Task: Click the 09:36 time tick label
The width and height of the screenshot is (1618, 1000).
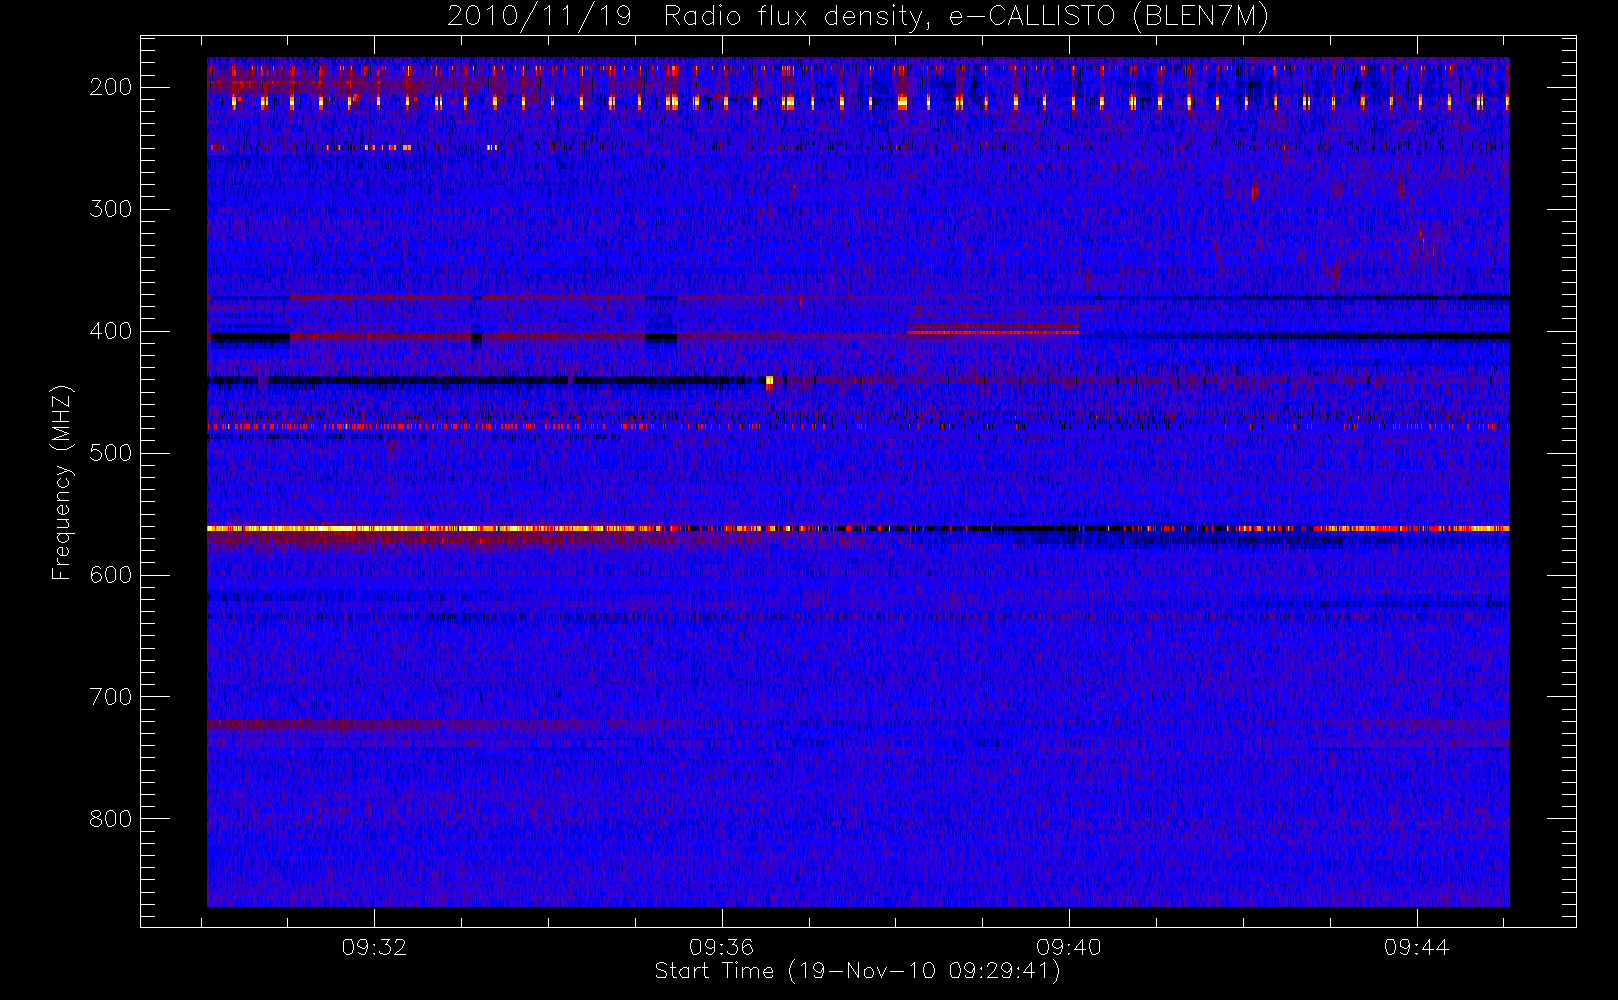Action: (x=721, y=947)
